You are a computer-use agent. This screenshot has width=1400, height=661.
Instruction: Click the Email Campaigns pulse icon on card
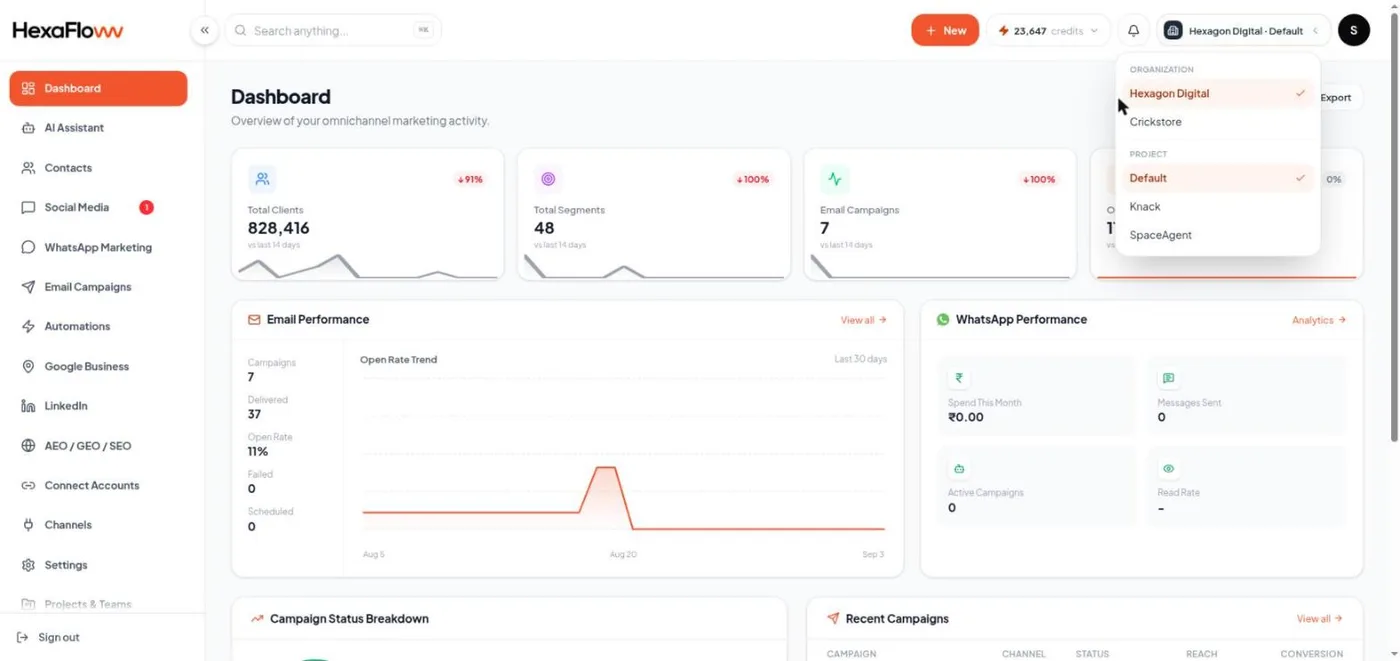click(834, 179)
